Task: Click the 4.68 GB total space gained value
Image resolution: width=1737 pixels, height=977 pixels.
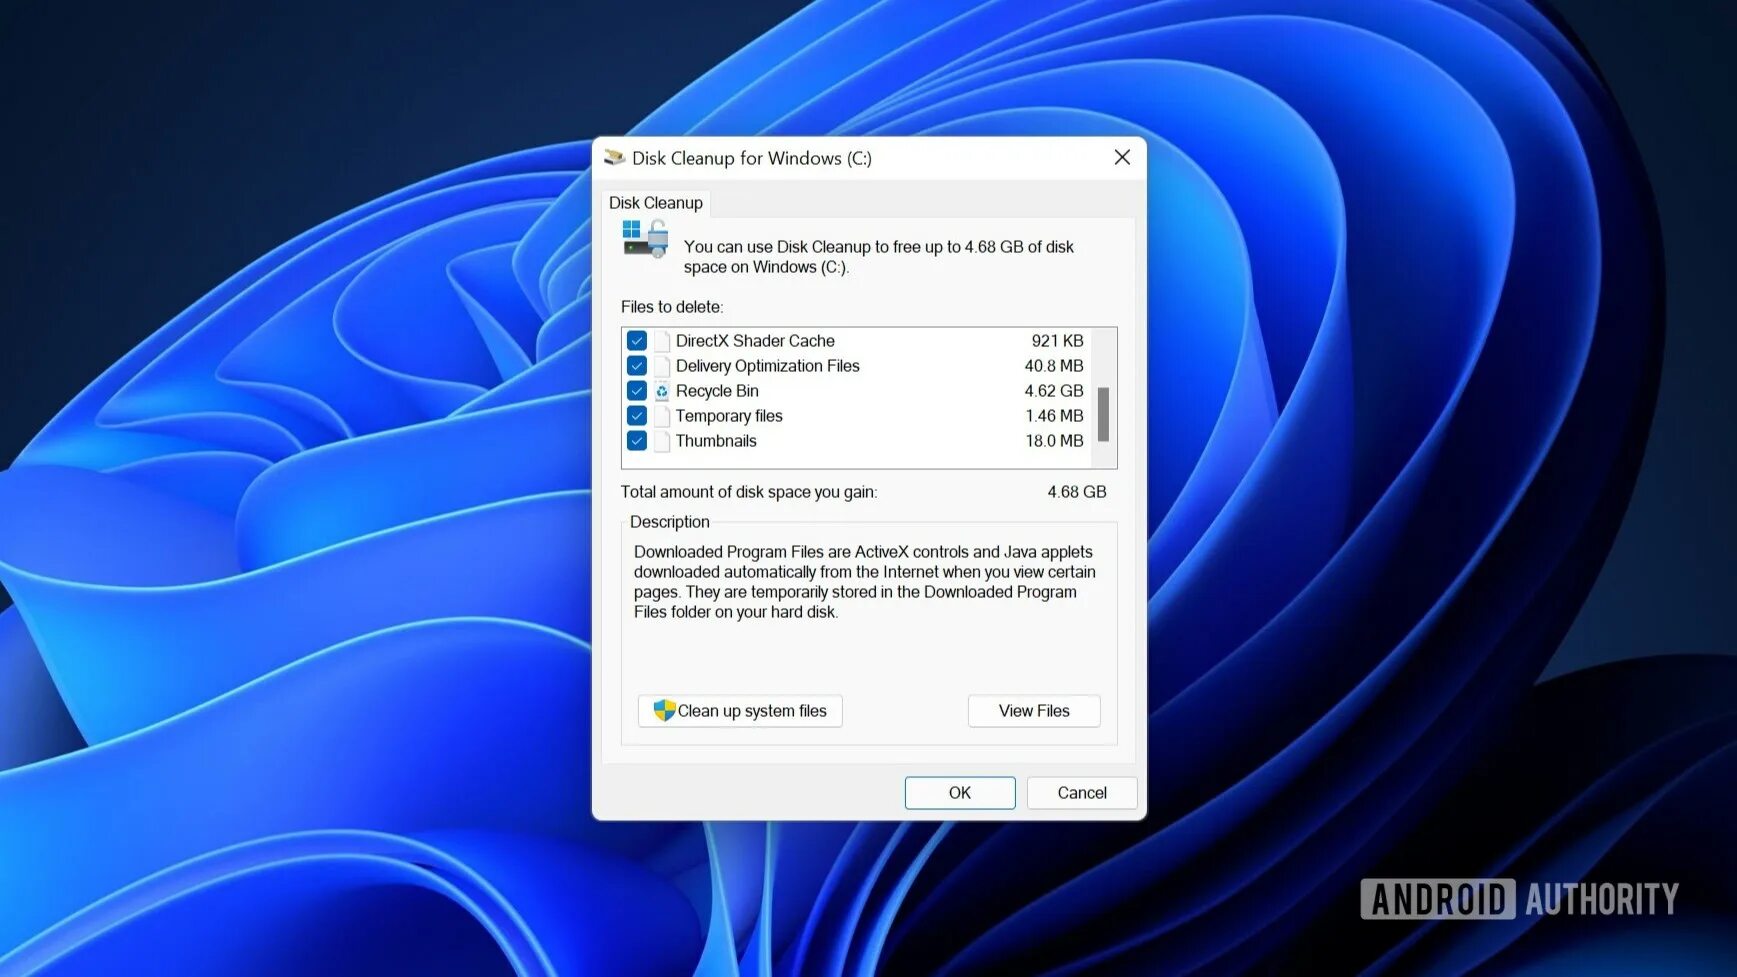Action: pyautogui.click(x=1077, y=492)
